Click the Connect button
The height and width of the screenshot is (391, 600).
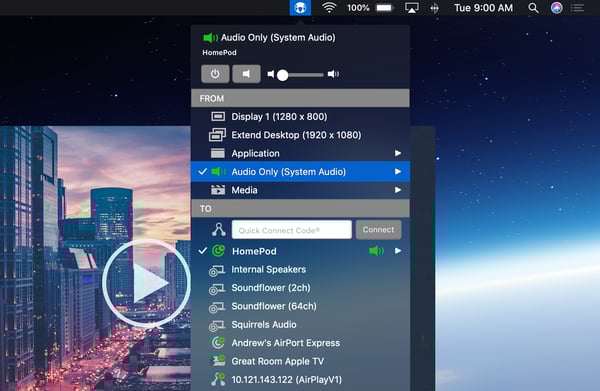[x=378, y=230]
